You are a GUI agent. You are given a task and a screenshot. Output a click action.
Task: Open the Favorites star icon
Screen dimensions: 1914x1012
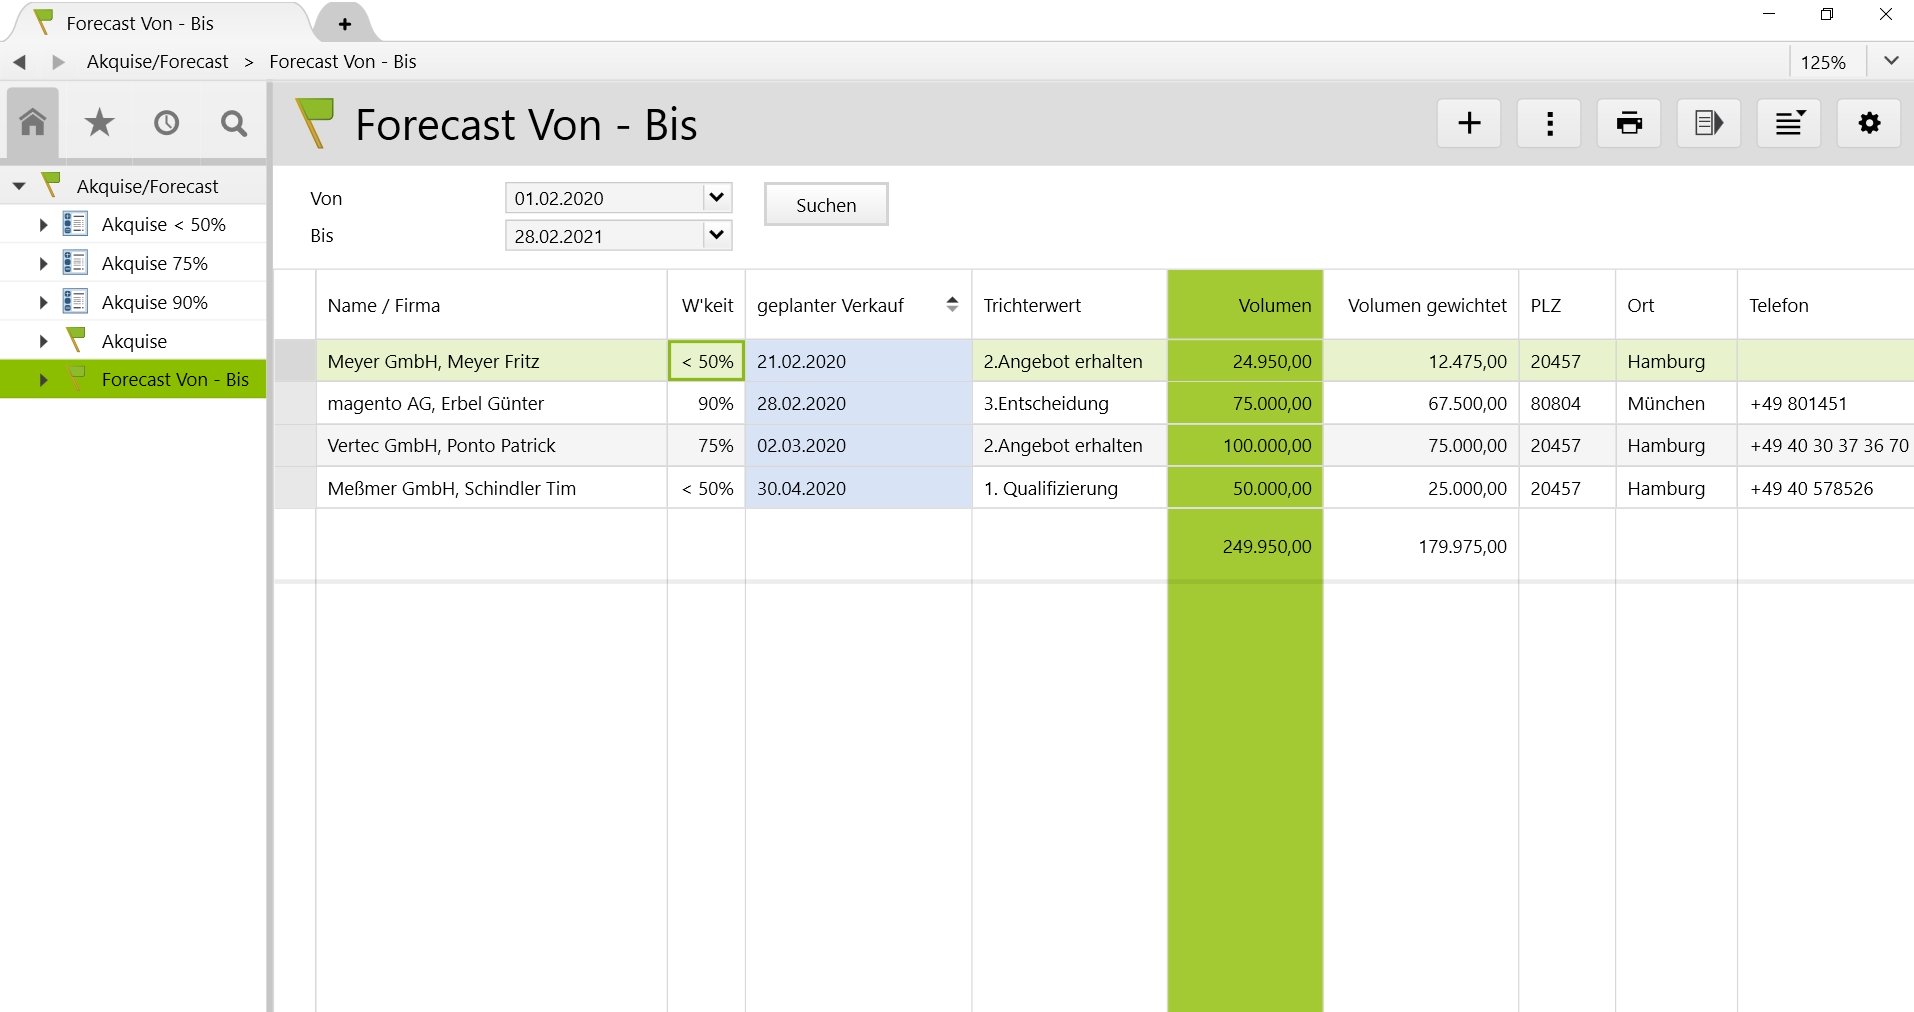click(x=98, y=122)
